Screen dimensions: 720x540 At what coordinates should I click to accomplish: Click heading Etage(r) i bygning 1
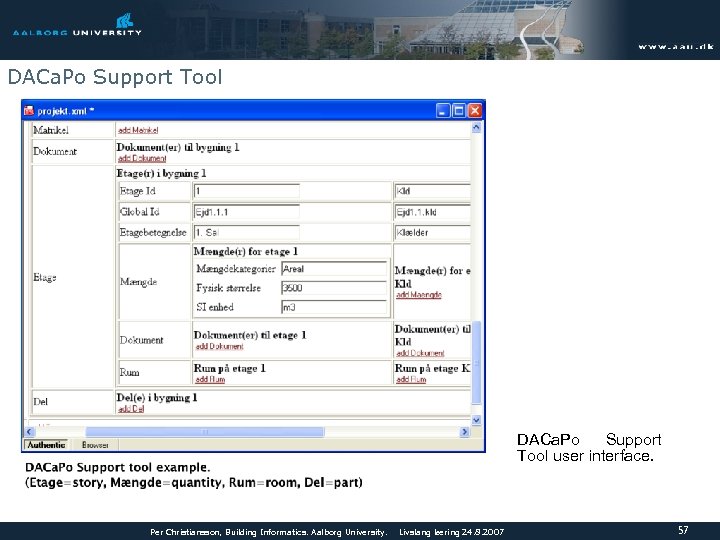click(161, 173)
